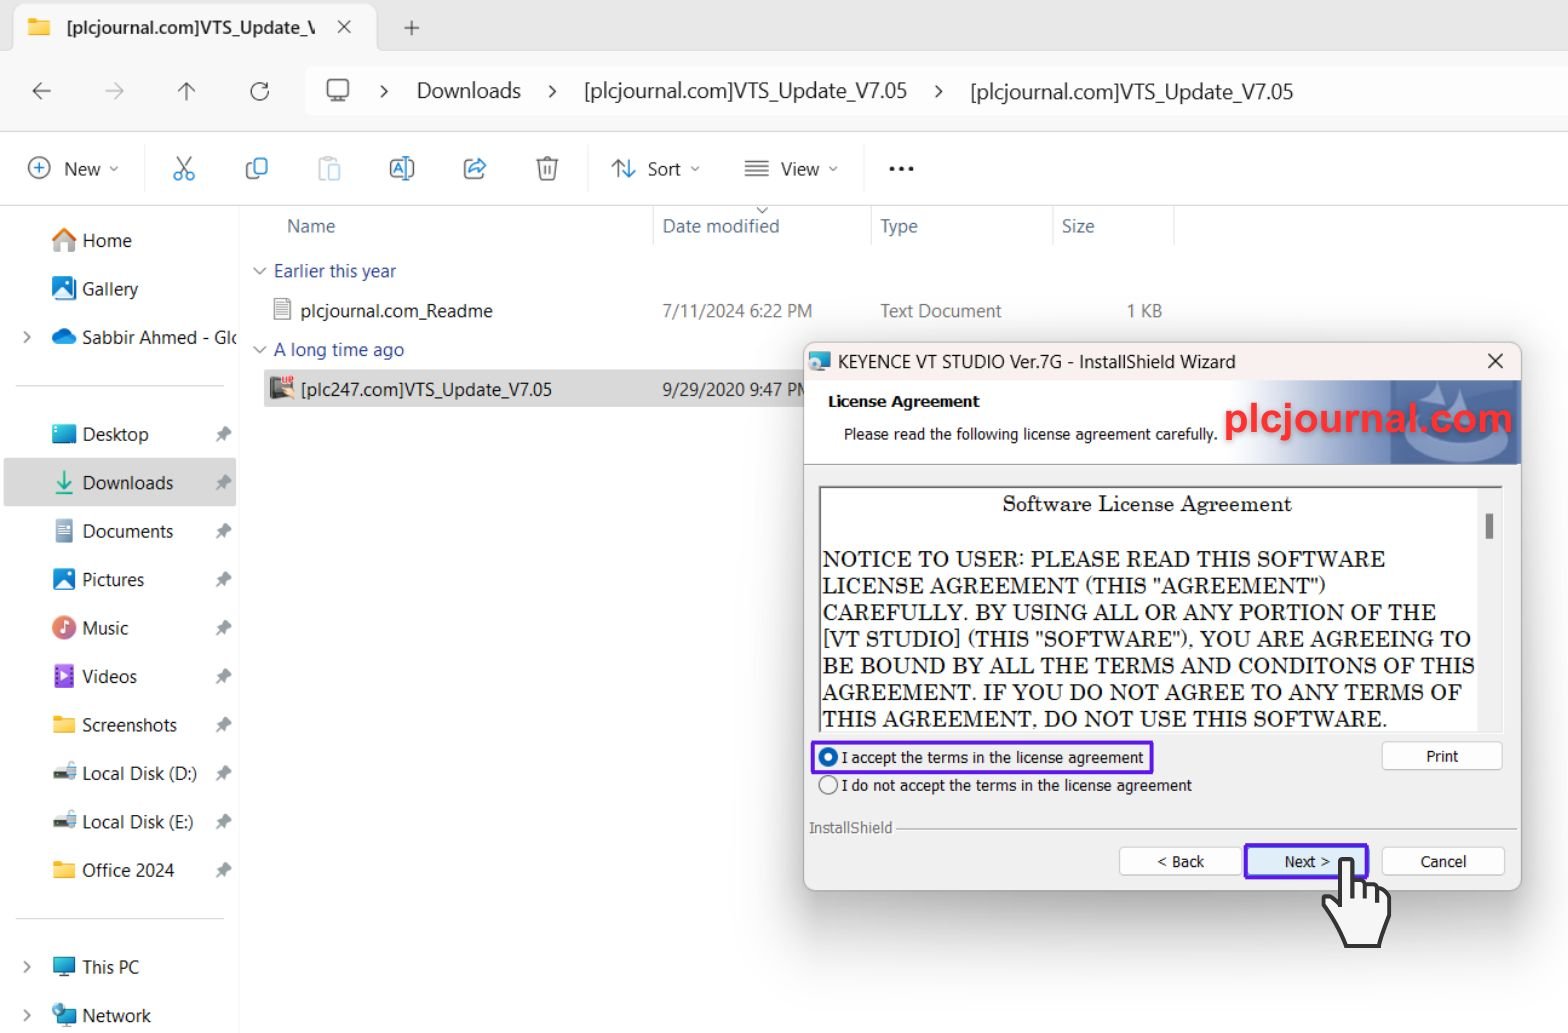Image resolution: width=1568 pixels, height=1033 pixels.
Task: Open the View dropdown menu
Action: tap(791, 169)
